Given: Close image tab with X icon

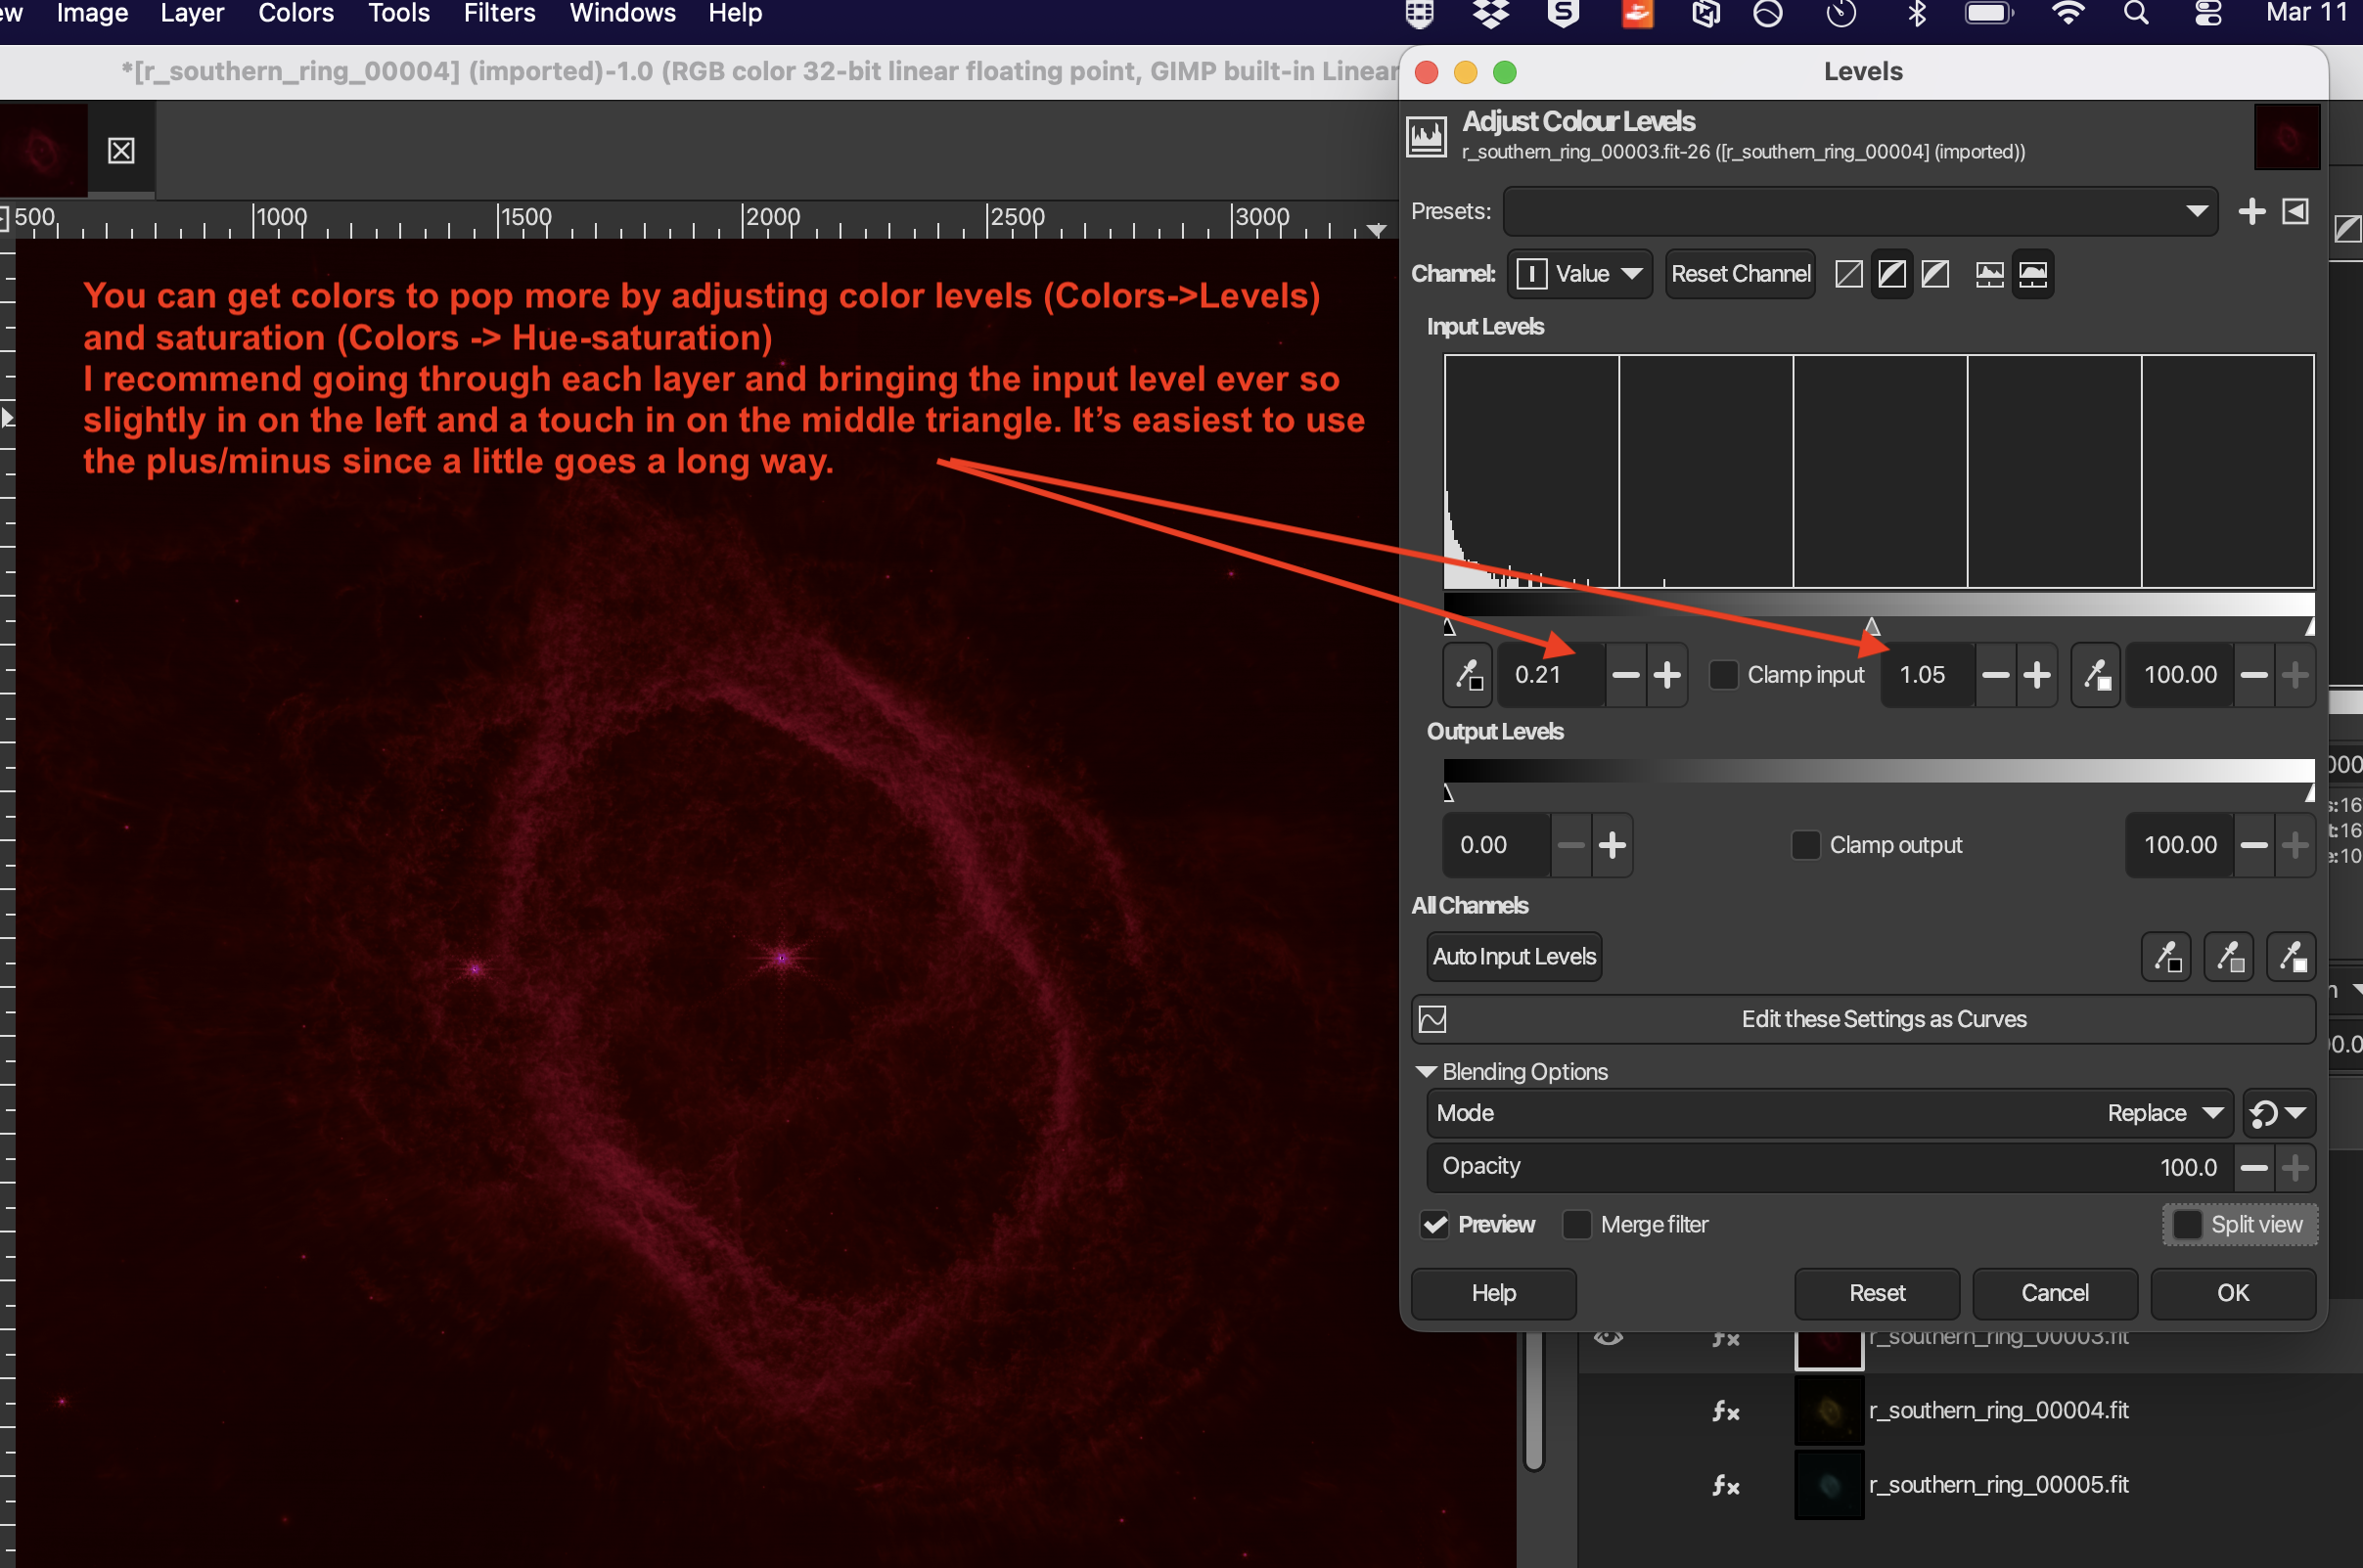Looking at the screenshot, I should [121, 151].
